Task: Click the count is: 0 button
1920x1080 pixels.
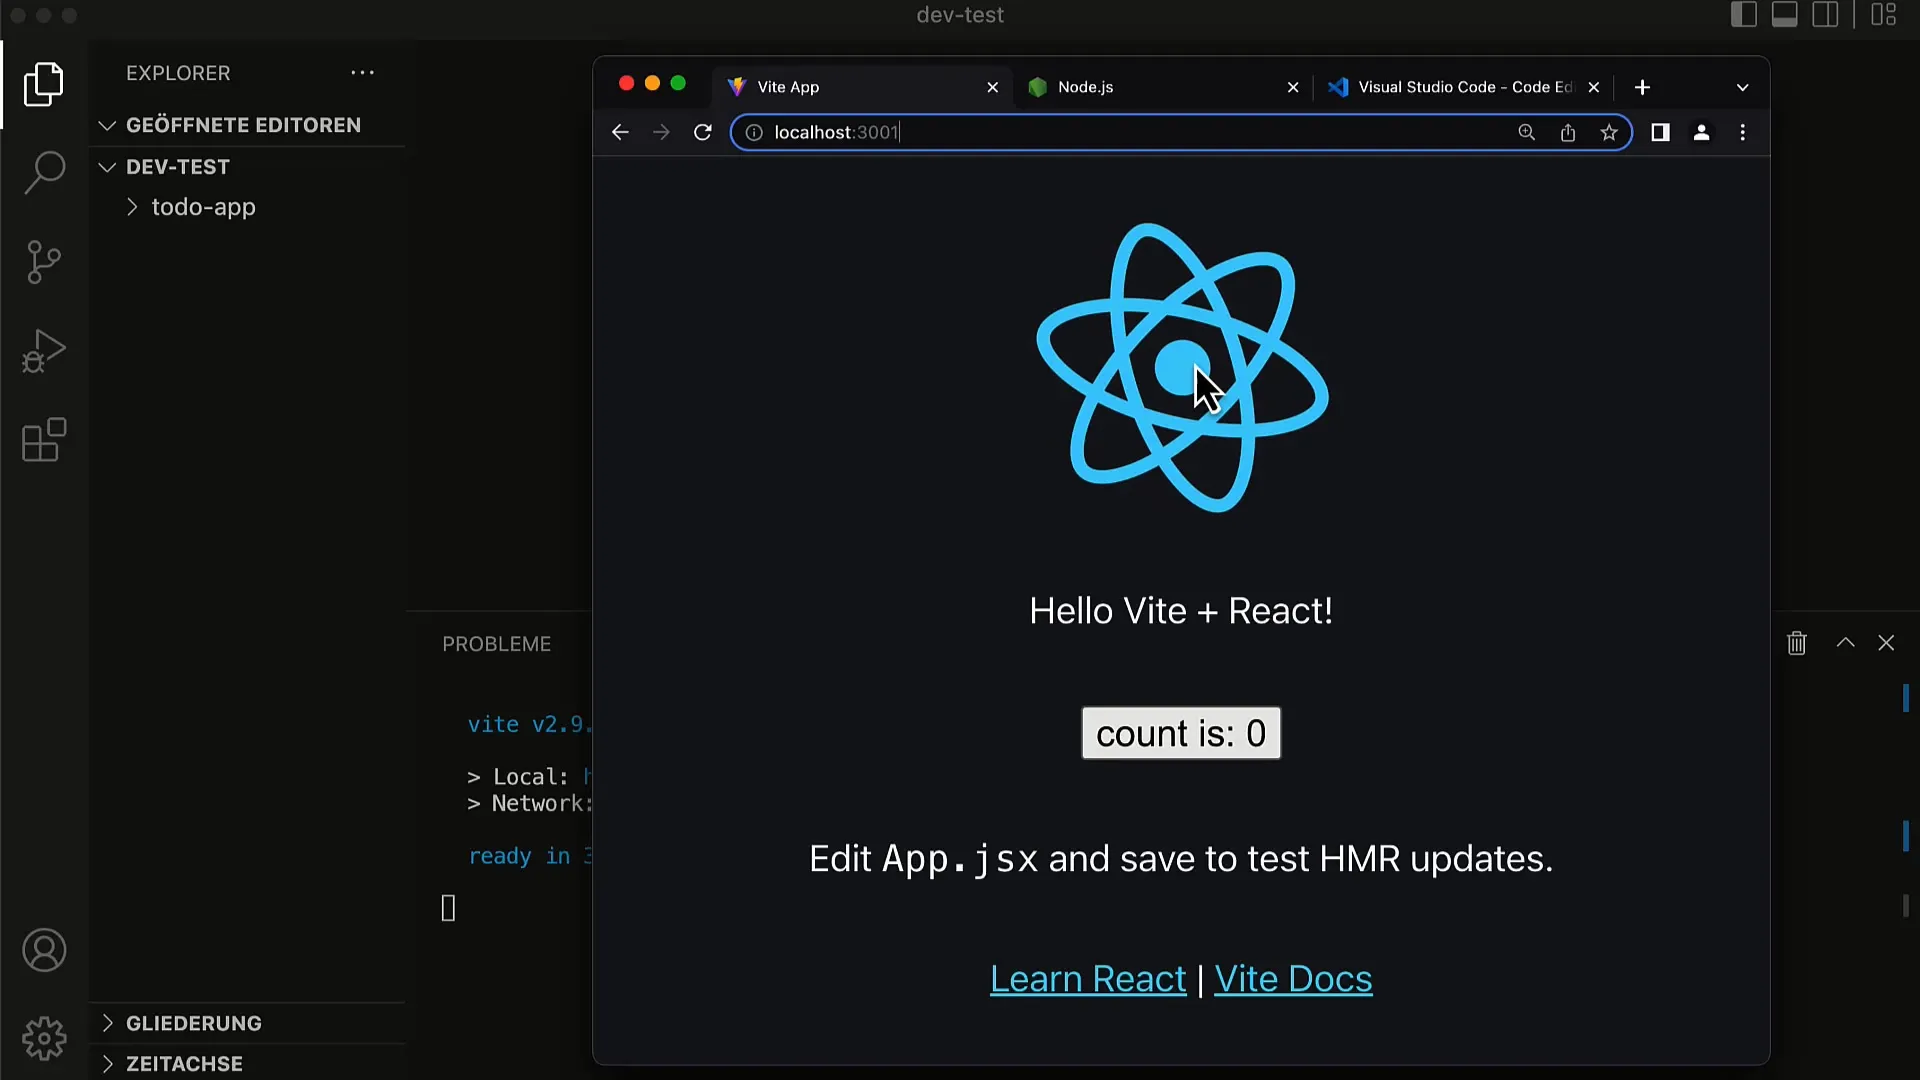Action: tap(1181, 733)
